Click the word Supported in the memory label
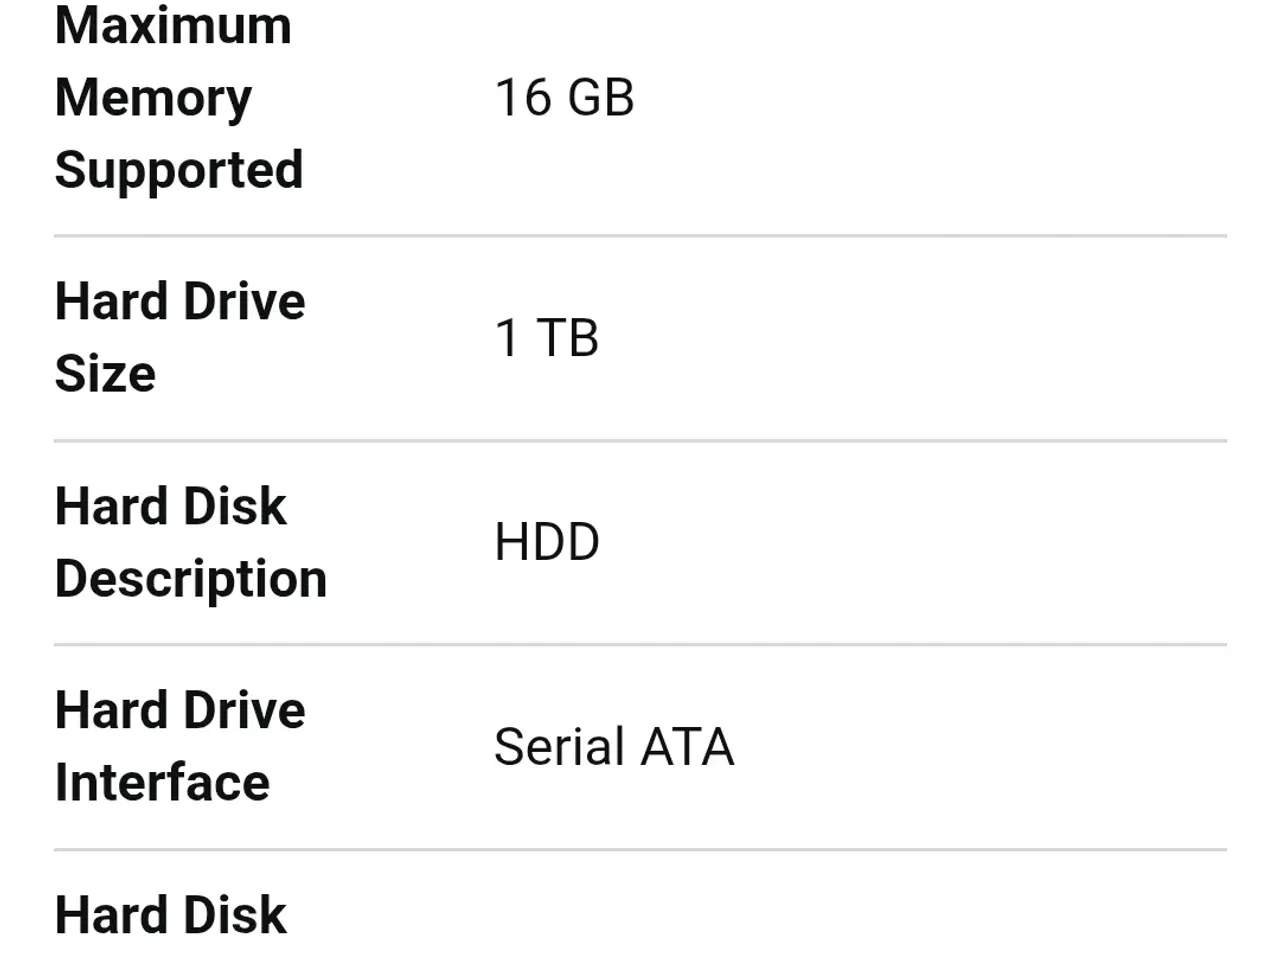Screen dimensions: 1280x960 point(179,171)
